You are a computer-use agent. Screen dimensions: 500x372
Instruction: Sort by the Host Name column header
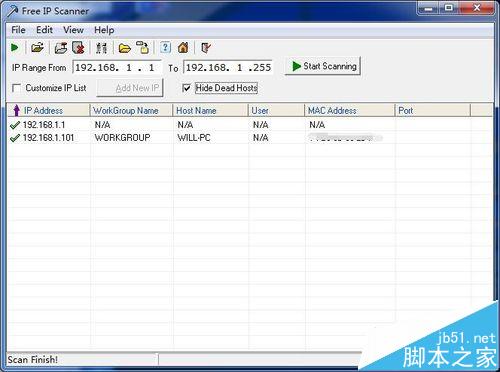[x=211, y=110]
